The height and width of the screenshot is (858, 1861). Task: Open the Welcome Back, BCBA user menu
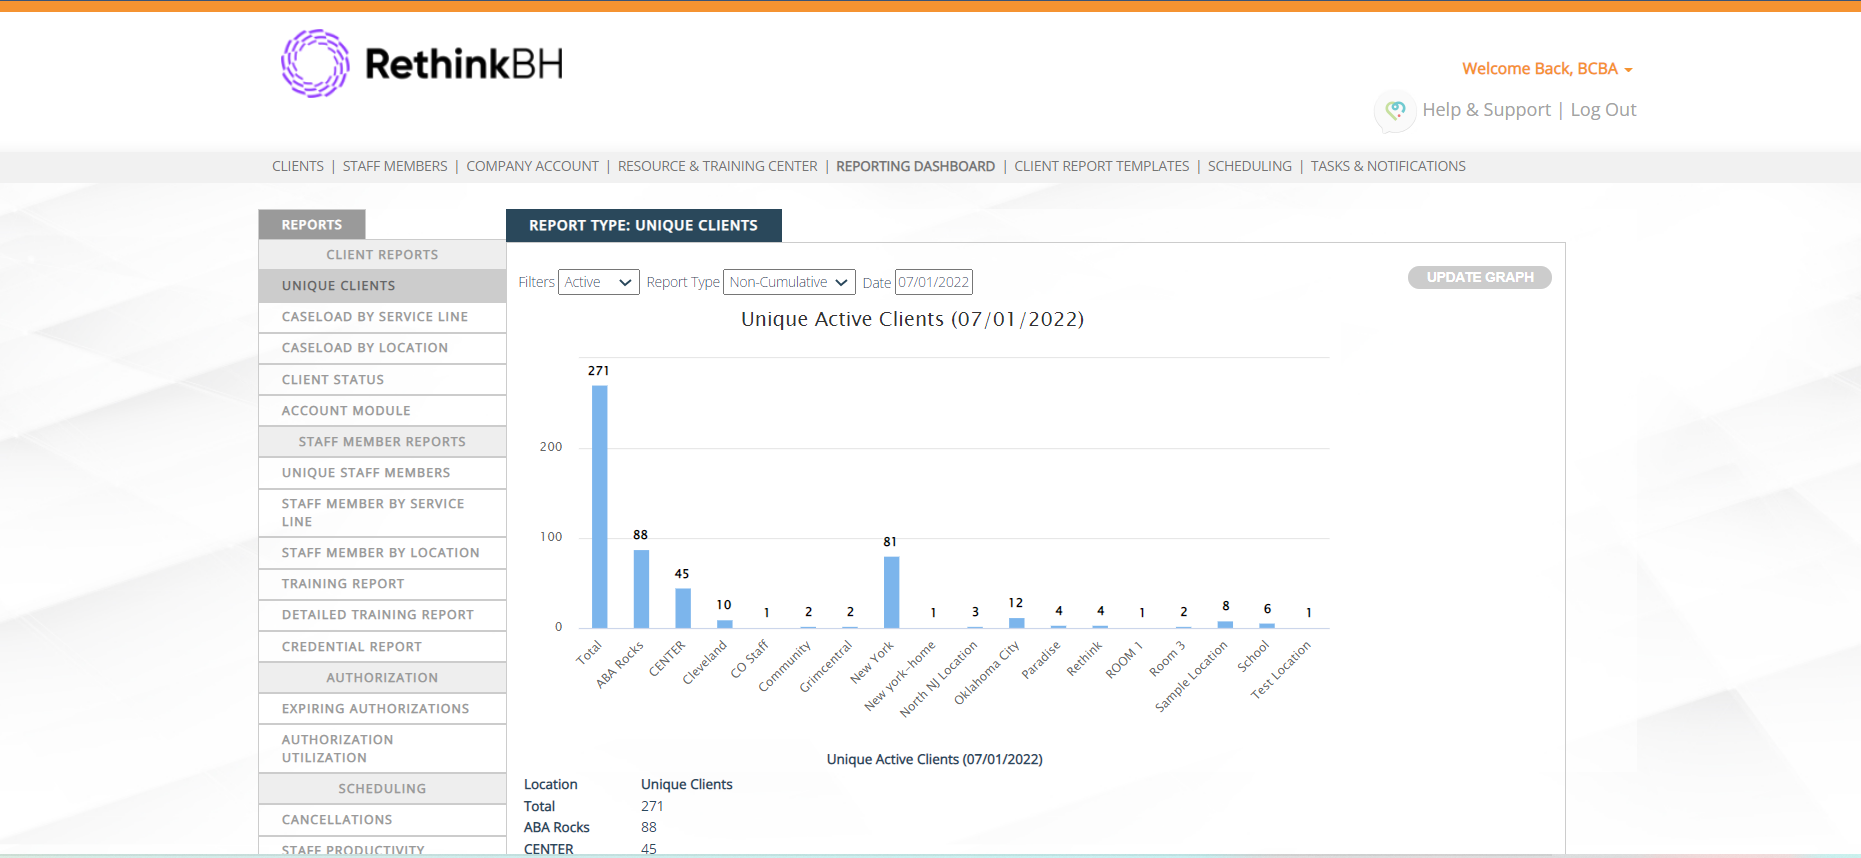click(1546, 69)
